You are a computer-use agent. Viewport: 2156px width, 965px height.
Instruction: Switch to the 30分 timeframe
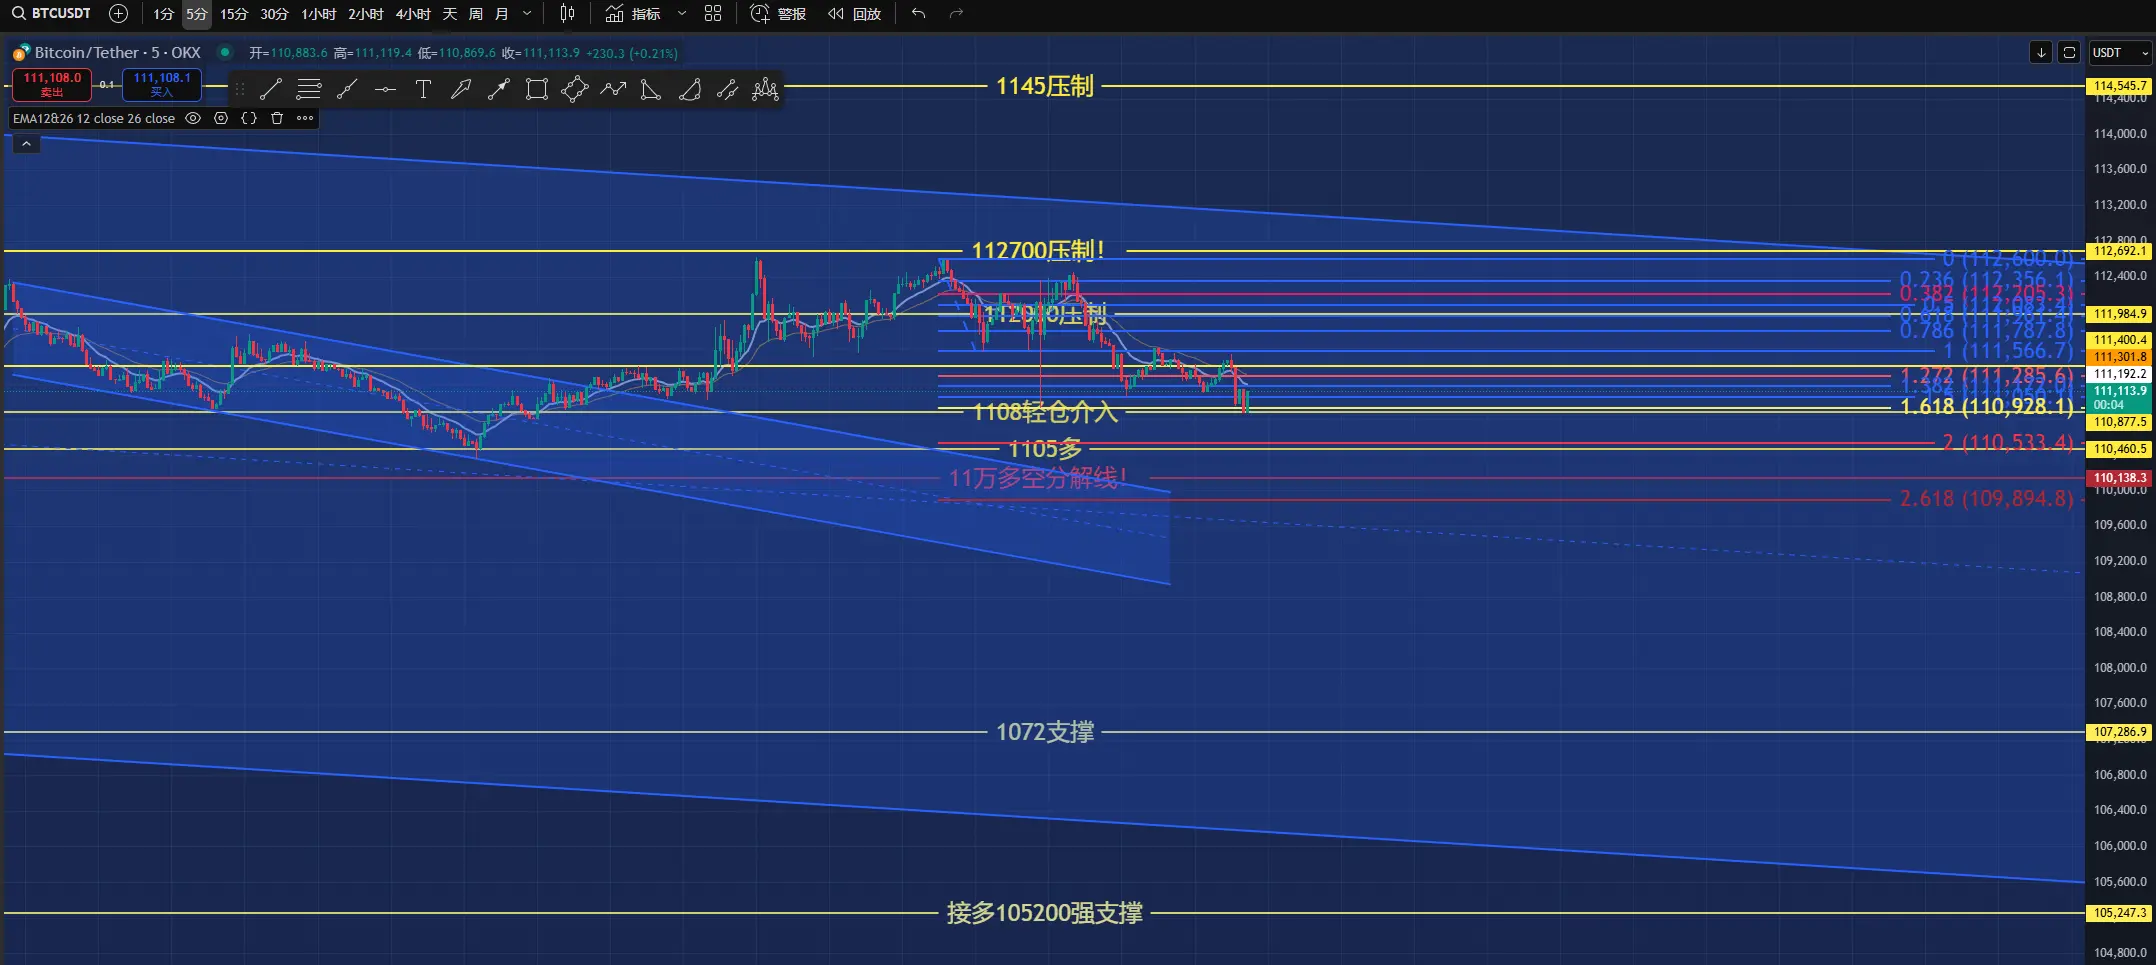274,14
